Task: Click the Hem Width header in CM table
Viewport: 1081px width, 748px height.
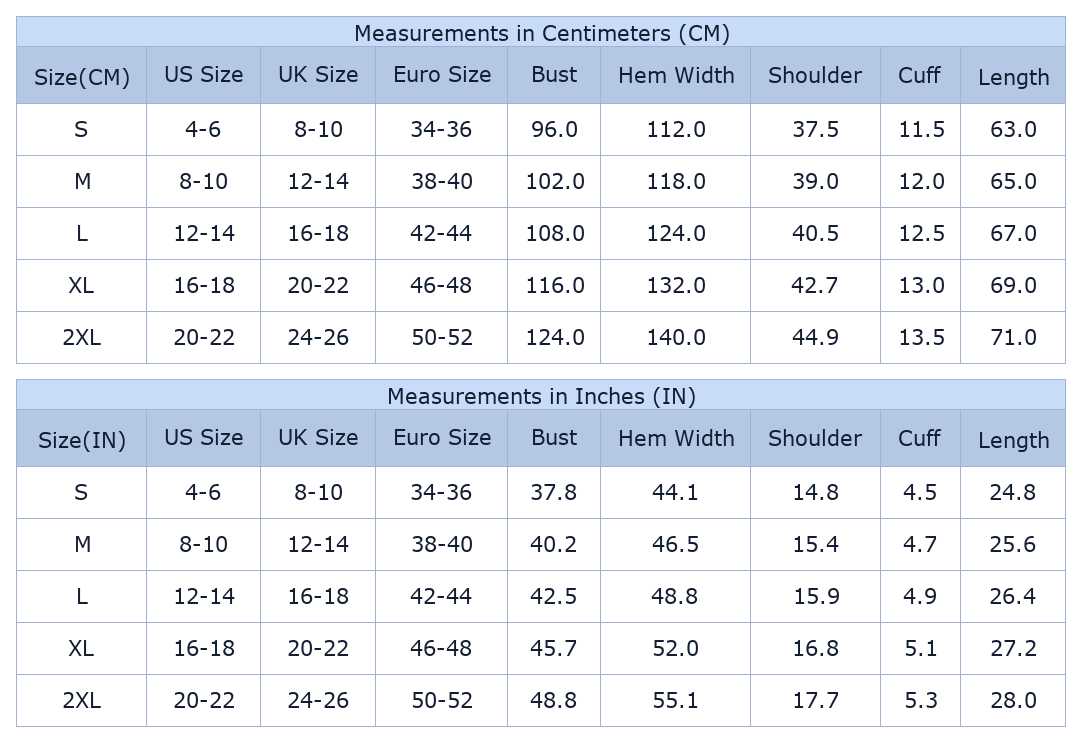Action: (676, 75)
